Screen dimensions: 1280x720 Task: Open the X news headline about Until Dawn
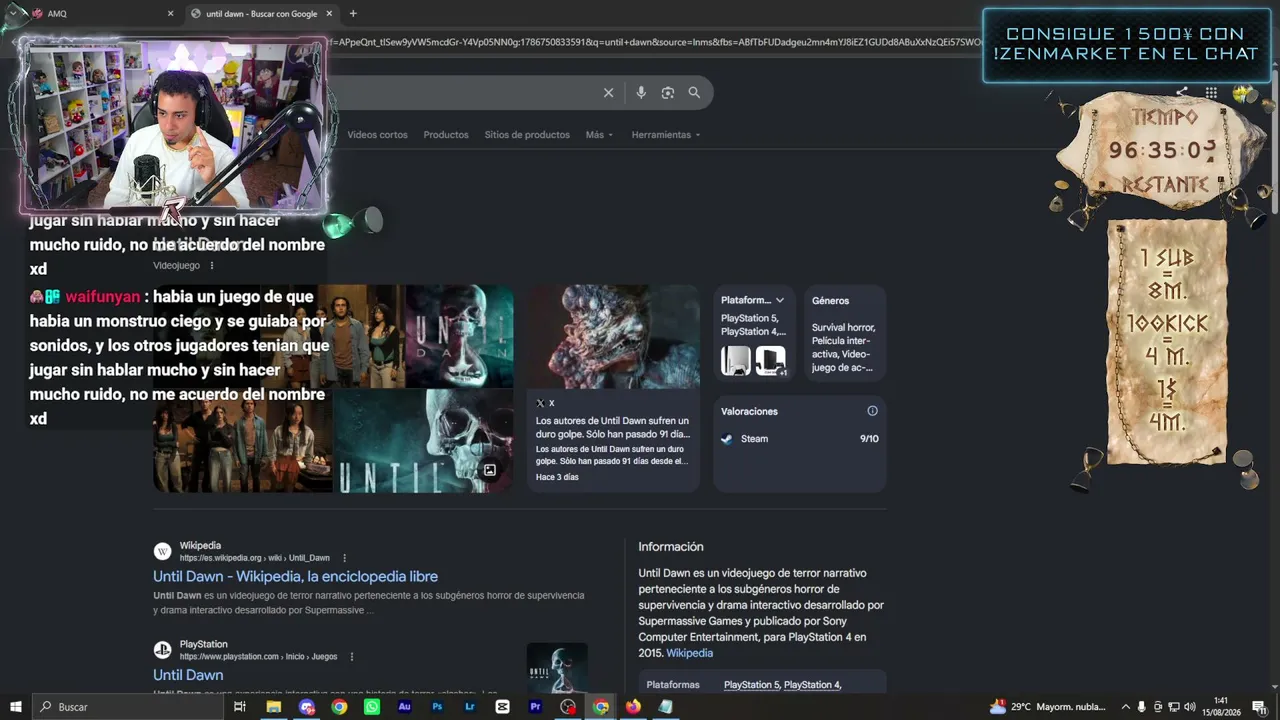[613, 428]
